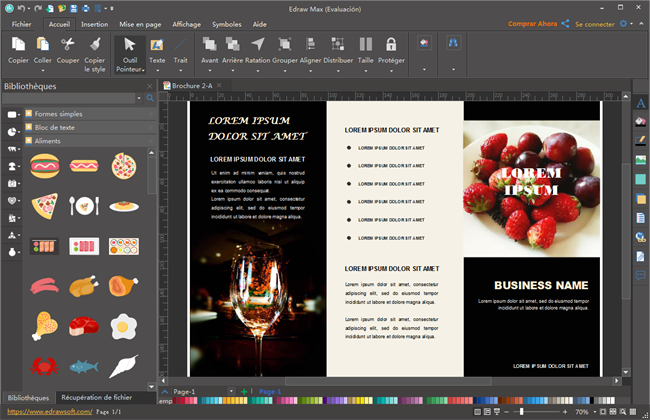The height and width of the screenshot is (420, 650).
Task: Click the zoom slider in status bar
Action: [x=520, y=411]
